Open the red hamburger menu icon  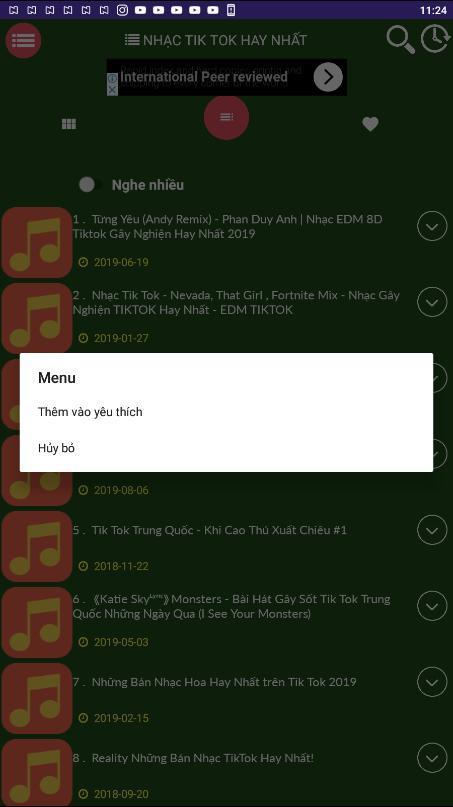[x=23, y=40]
